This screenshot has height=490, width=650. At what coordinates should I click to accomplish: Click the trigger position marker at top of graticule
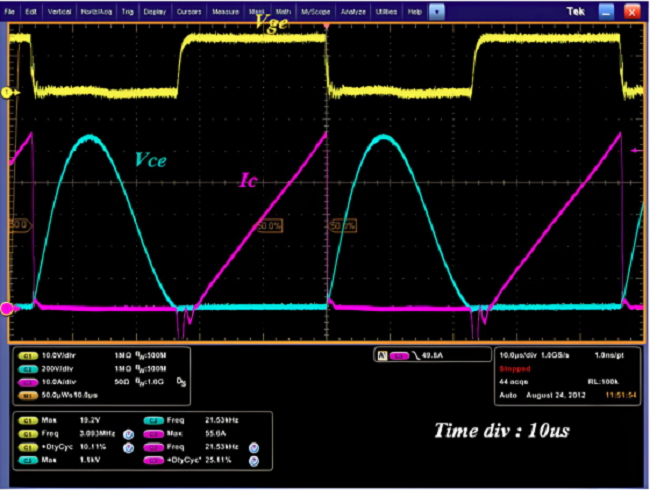tap(326, 26)
